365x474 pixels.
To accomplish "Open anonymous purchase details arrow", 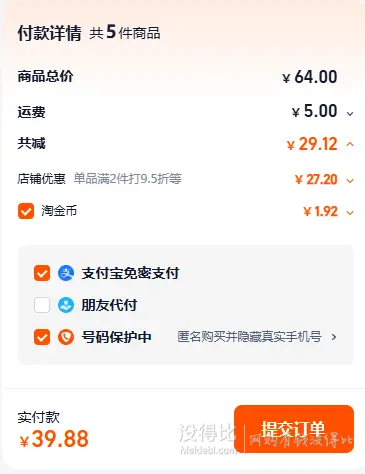I will pos(334,337).
